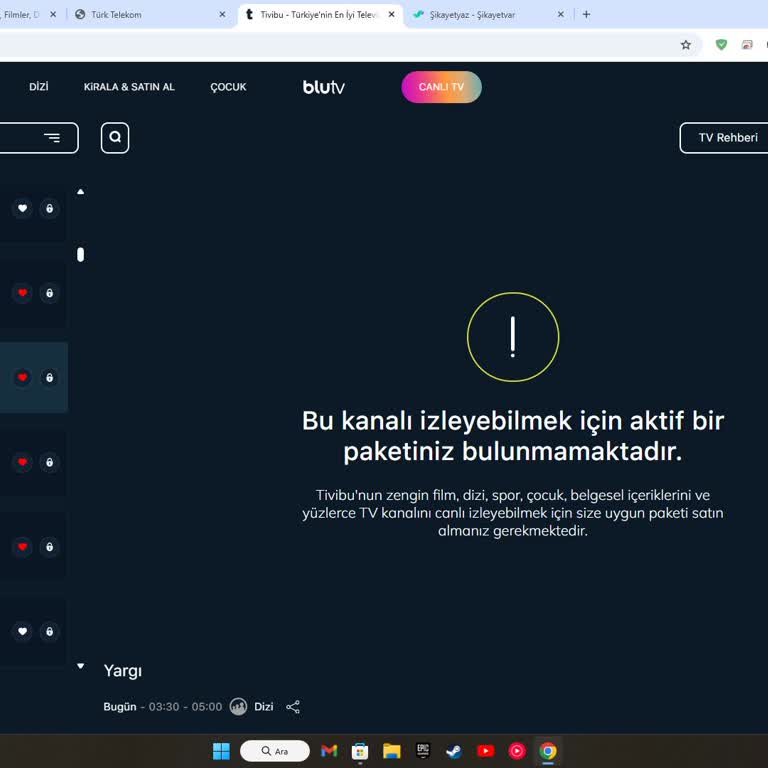Open the green shield extension icon
The height and width of the screenshot is (768, 768).
coord(721,45)
